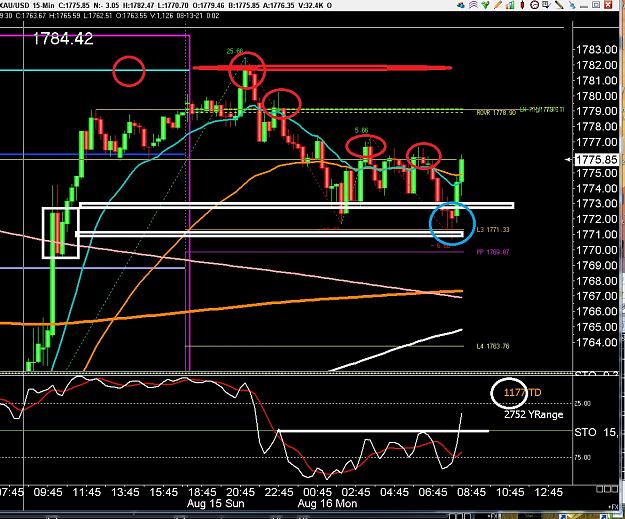Click the 25.00 stochastic level label

pos(582,403)
